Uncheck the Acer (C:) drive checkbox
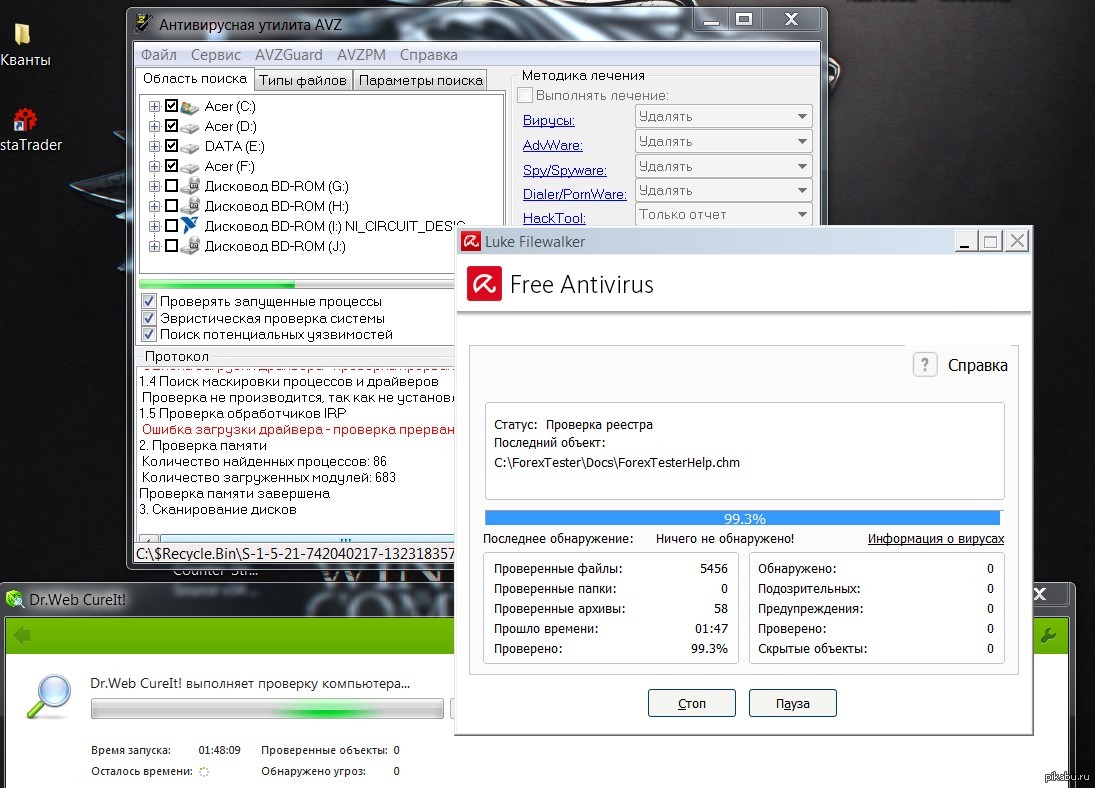The image size is (1095, 788). (x=171, y=106)
